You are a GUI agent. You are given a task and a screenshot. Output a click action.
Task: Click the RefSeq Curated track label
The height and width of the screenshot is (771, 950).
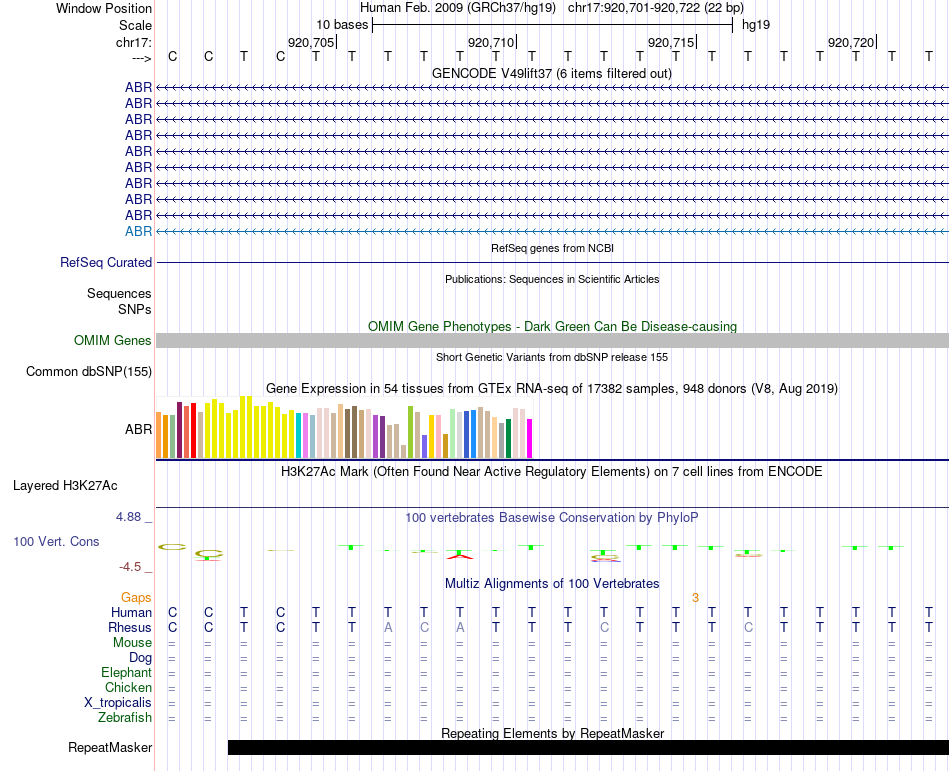tap(105, 262)
